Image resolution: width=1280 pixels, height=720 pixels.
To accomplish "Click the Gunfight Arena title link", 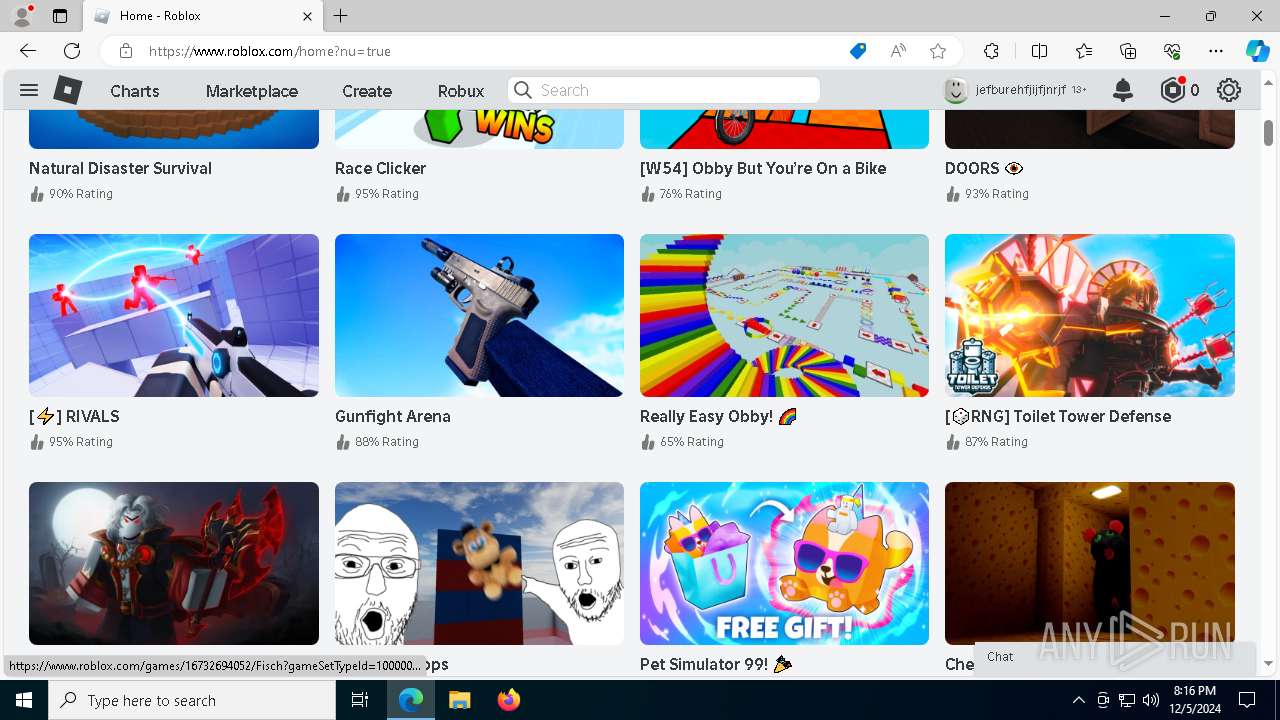I will point(393,416).
